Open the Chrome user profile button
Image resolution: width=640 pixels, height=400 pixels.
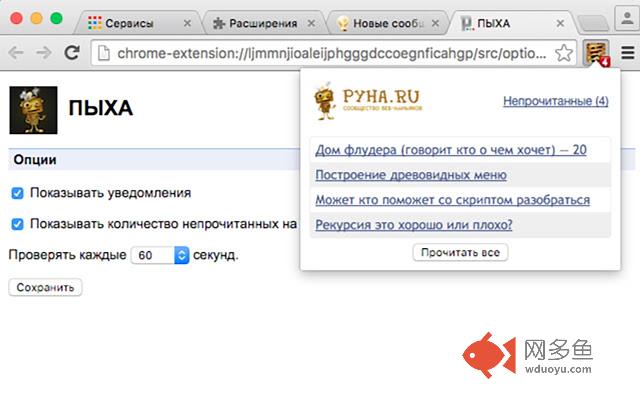pyautogui.click(x=627, y=19)
